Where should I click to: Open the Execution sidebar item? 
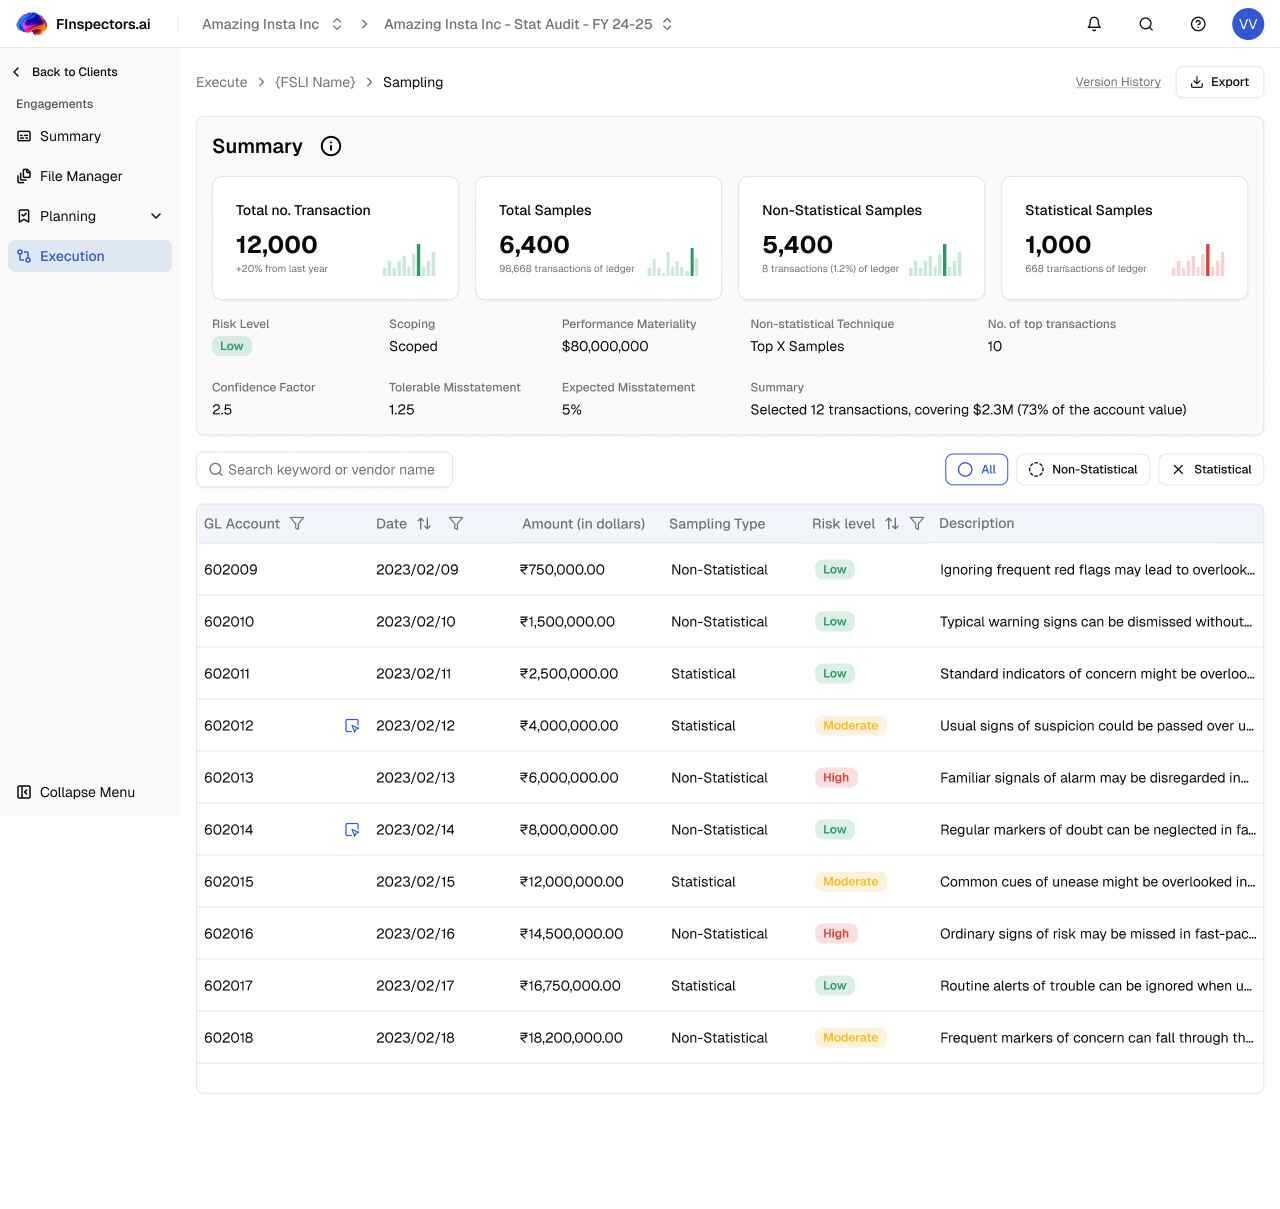pos(72,256)
